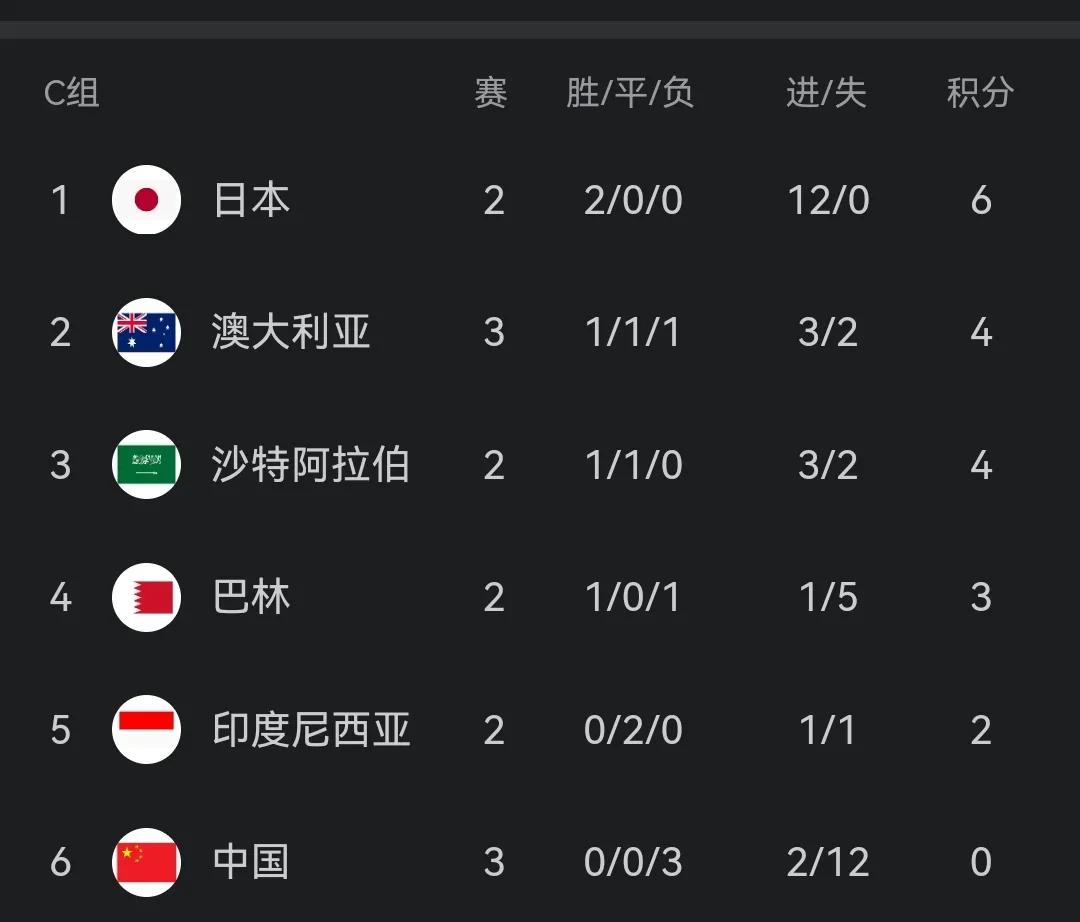The image size is (1080, 922).
Task: Click the Australia flag icon
Action: click(x=146, y=332)
